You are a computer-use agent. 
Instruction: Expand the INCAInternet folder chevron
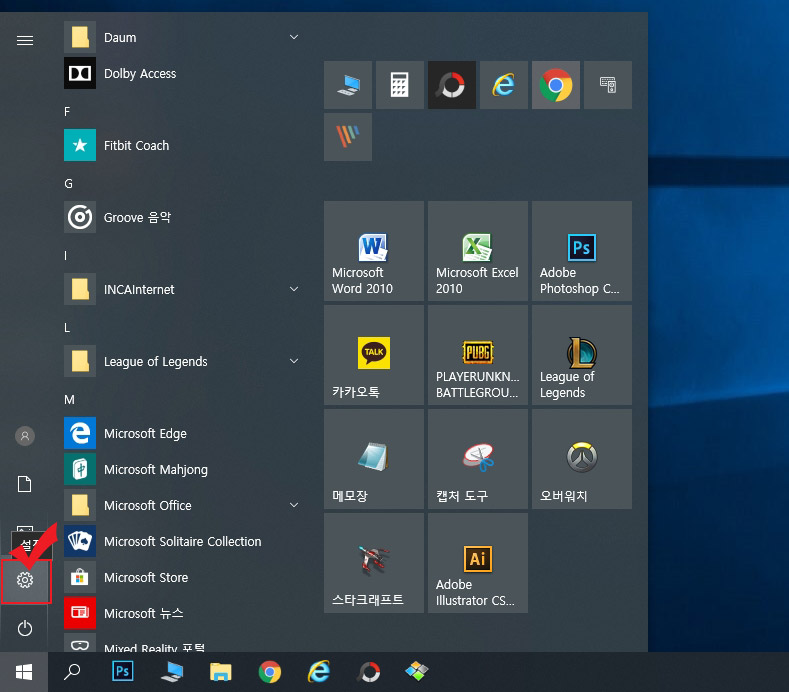(294, 289)
